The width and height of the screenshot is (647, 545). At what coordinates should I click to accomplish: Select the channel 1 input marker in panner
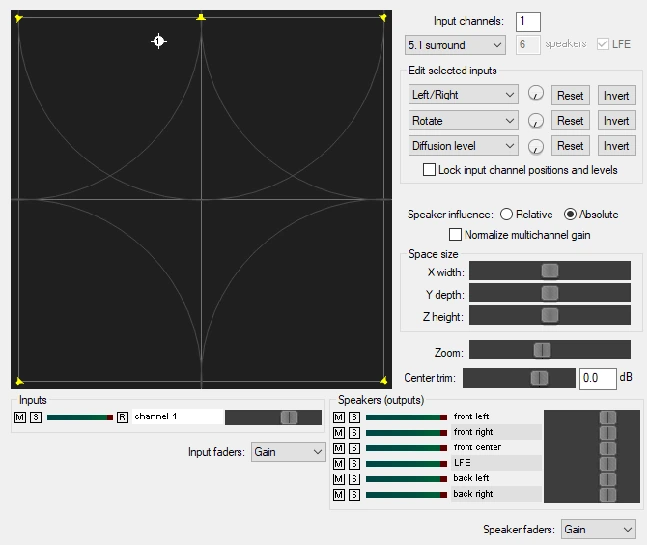click(x=159, y=41)
